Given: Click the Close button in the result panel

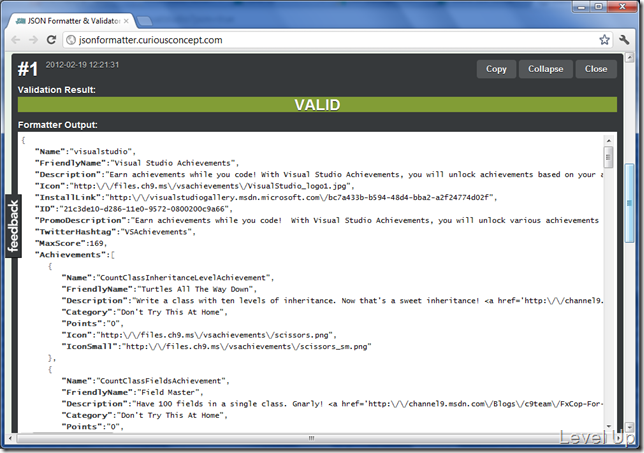Looking at the screenshot, I should (596, 69).
